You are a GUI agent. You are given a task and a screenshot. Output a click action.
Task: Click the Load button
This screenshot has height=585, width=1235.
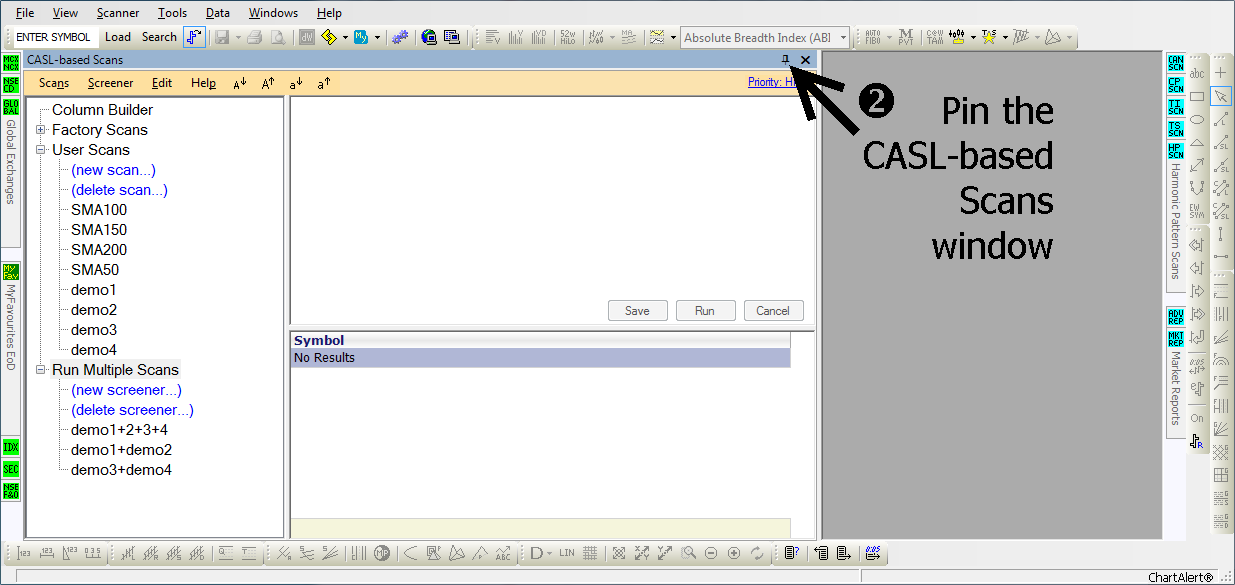[118, 37]
